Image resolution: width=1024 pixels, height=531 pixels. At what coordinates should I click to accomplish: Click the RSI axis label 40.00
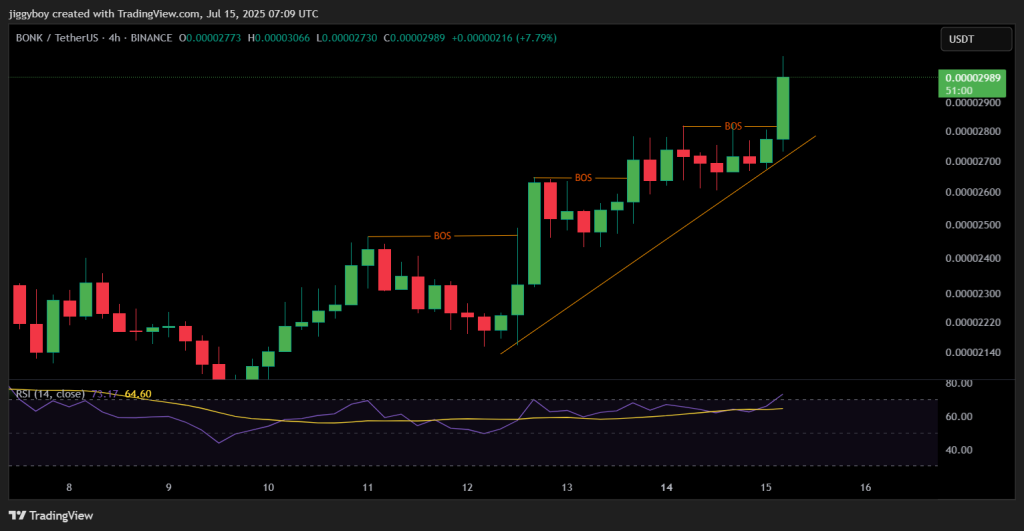(x=959, y=449)
